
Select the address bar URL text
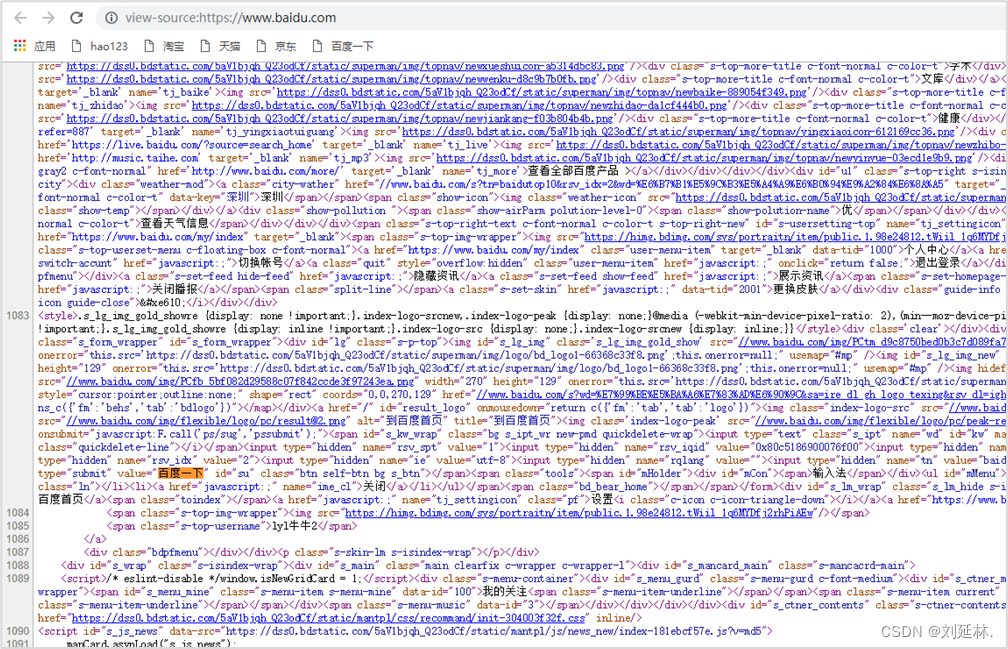click(x=250, y=17)
